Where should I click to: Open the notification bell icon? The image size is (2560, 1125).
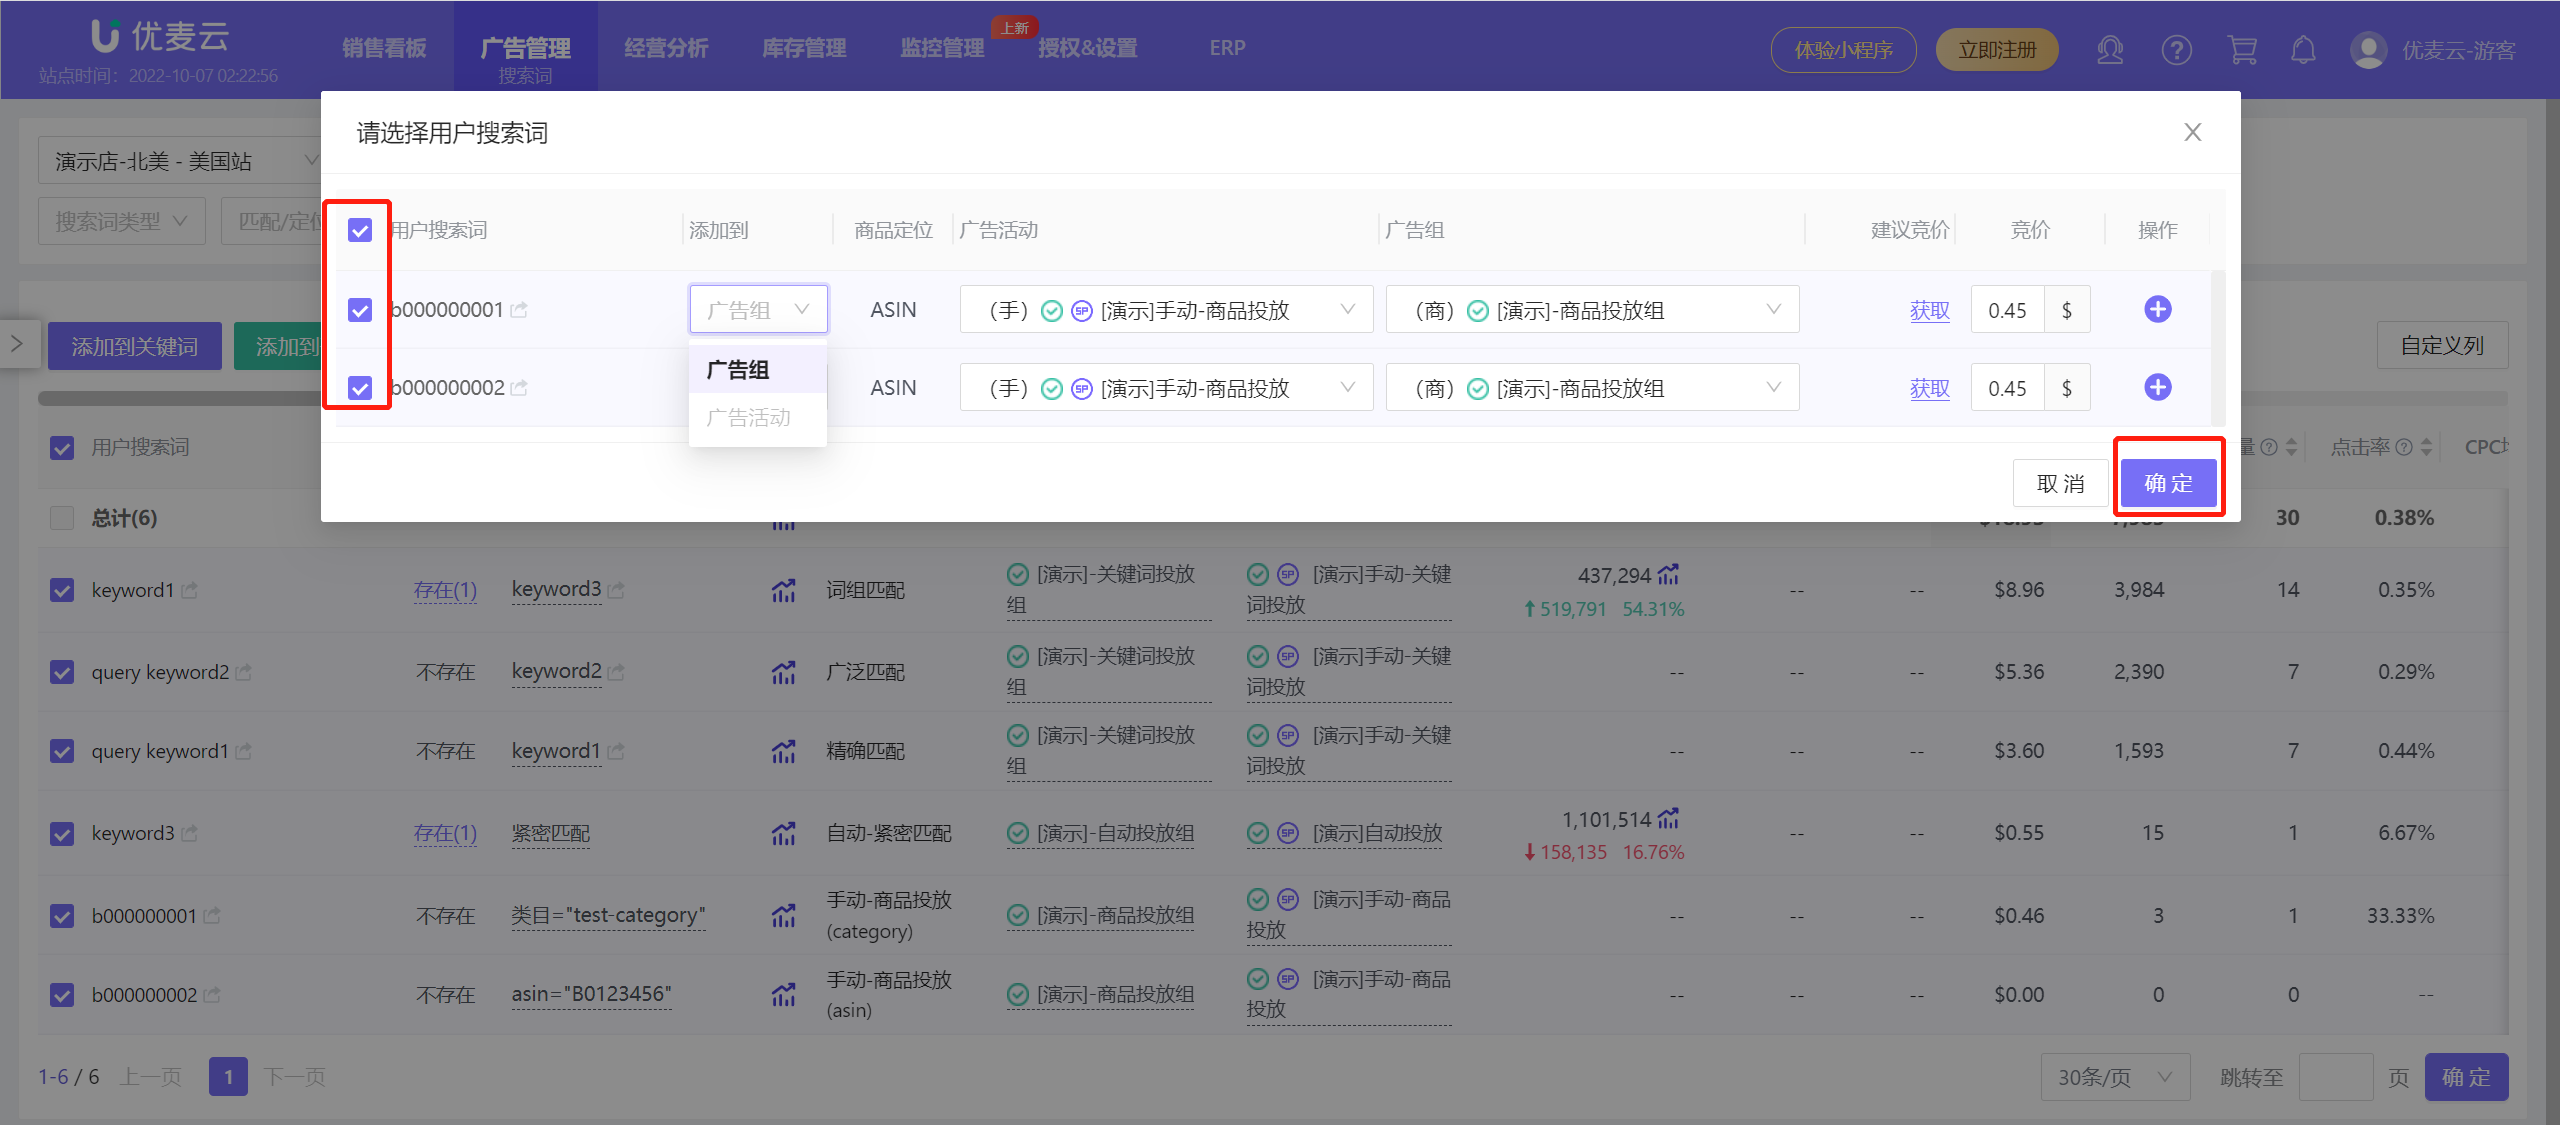coord(2303,50)
